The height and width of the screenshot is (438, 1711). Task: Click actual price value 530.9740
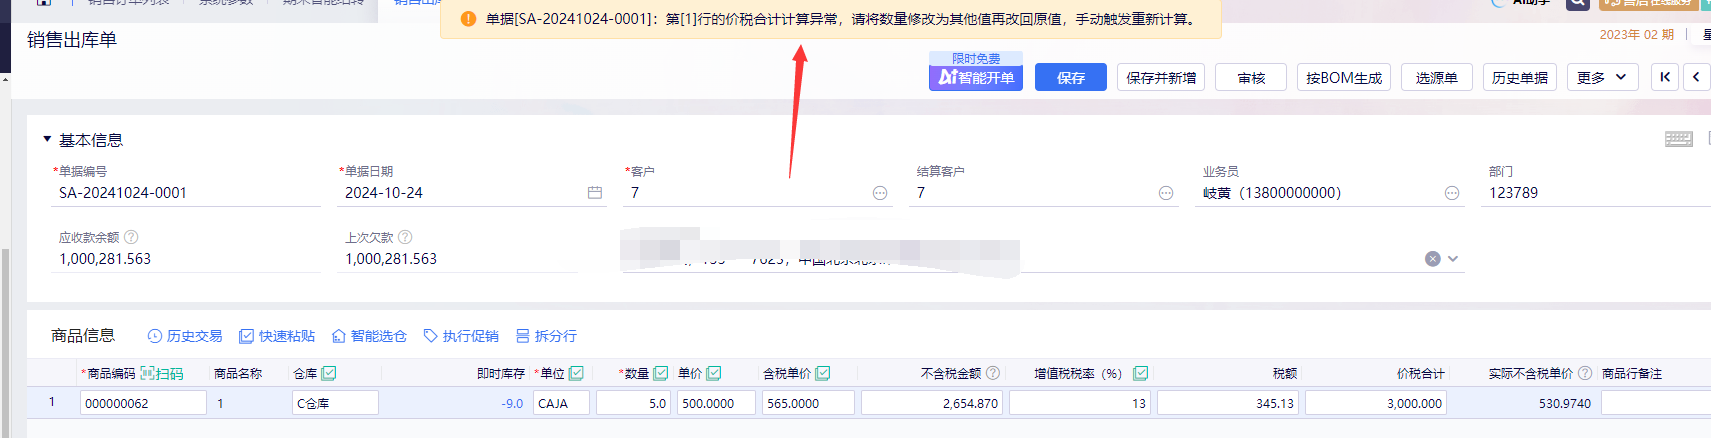(1565, 403)
